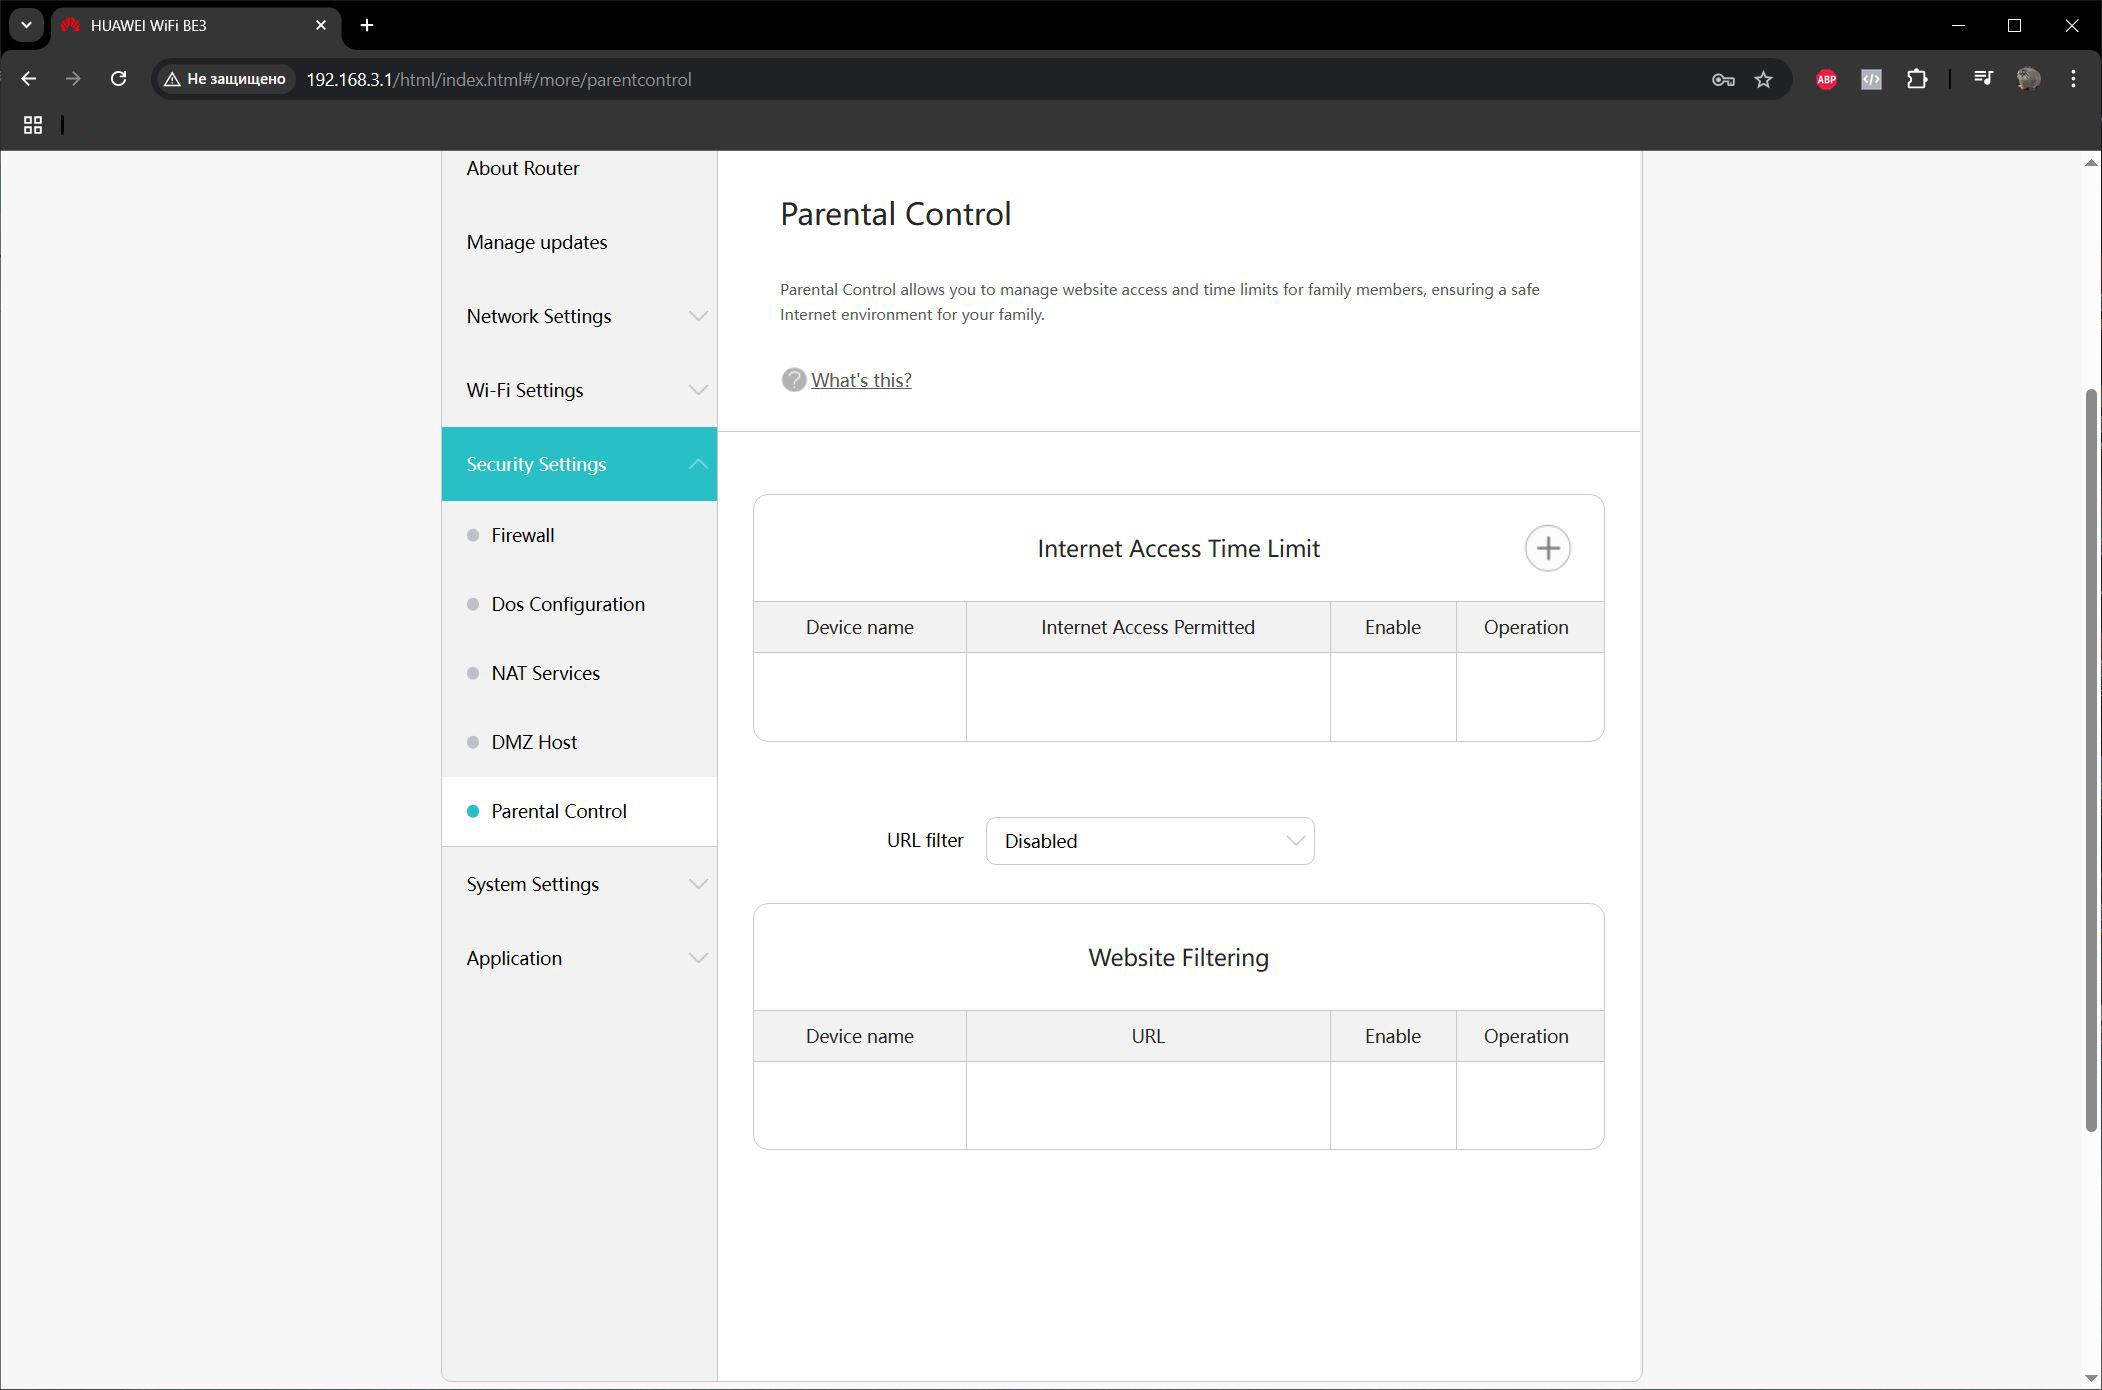Viewport: 2102px width, 1390px height.
Task: Click Enable header in Time Limit table
Action: tap(1393, 627)
